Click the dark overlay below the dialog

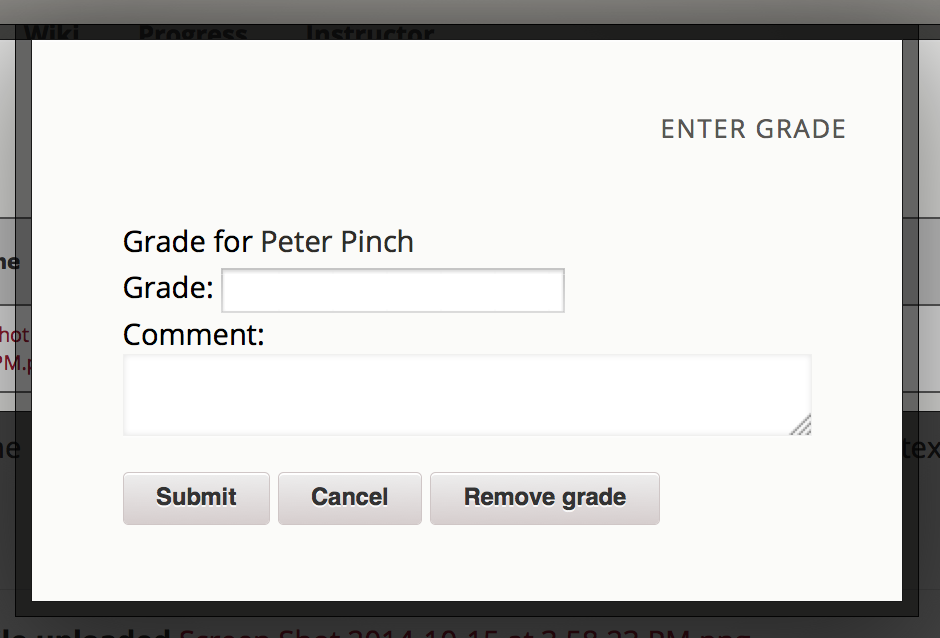468,609
